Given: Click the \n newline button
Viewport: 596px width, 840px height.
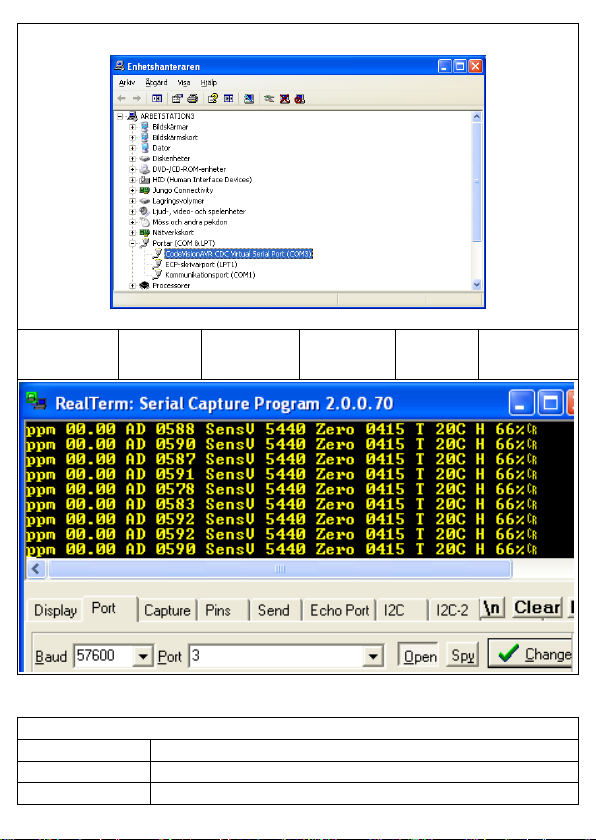Looking at the screenshot, I should [x=492, y=608].
